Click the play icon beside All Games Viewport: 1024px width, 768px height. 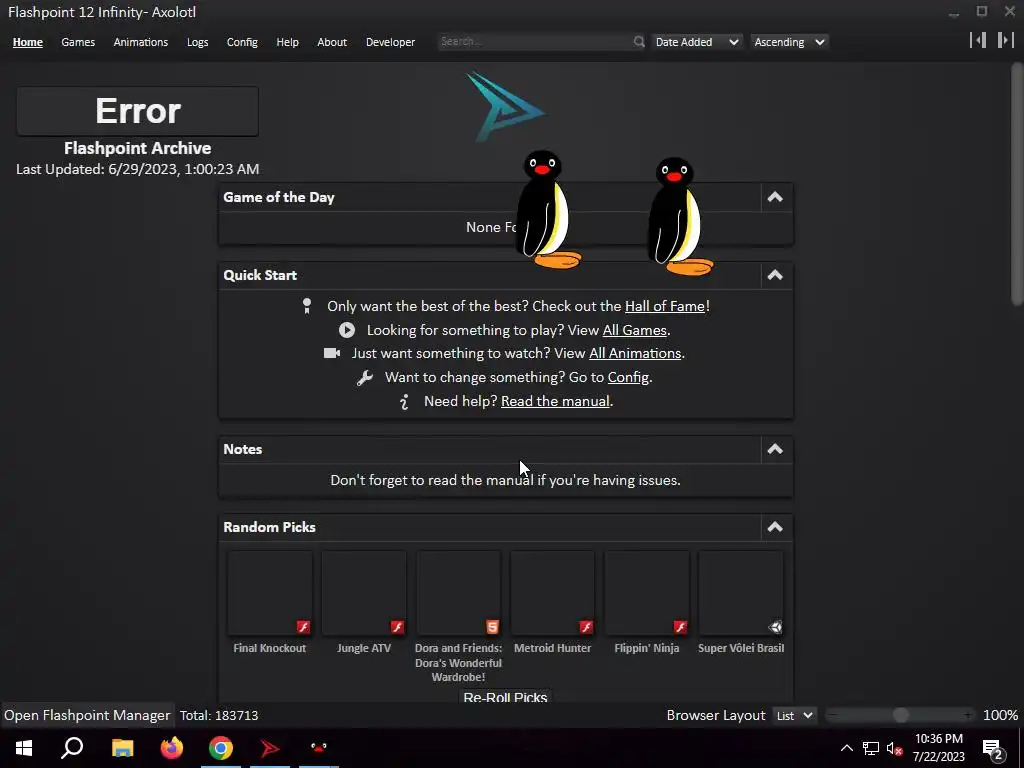[347, 330]
